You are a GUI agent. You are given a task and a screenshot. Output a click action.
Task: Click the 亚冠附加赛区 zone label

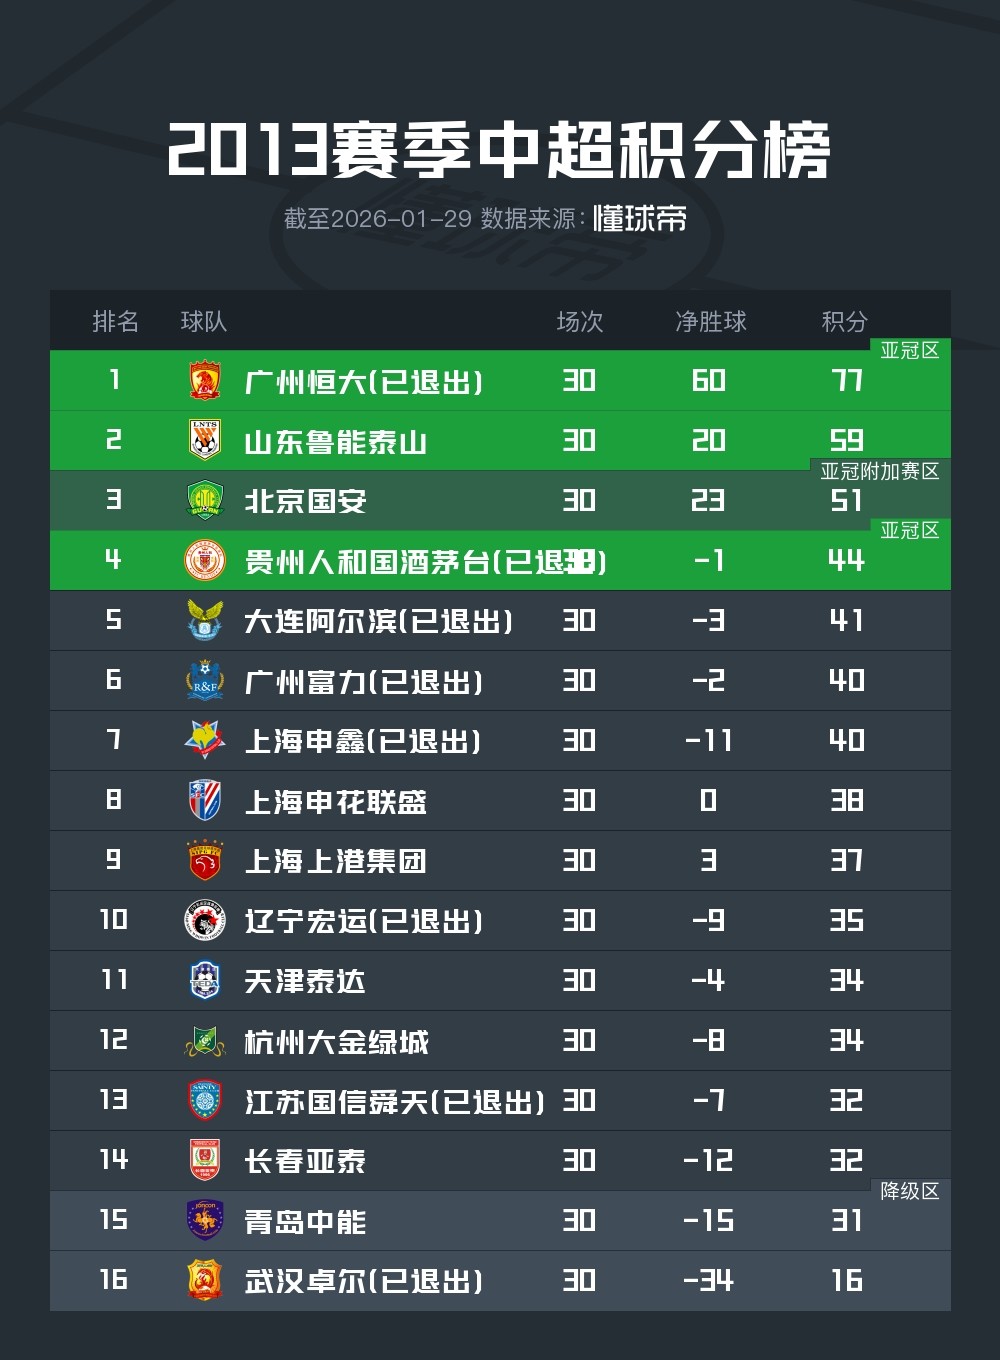click(880, 471)
